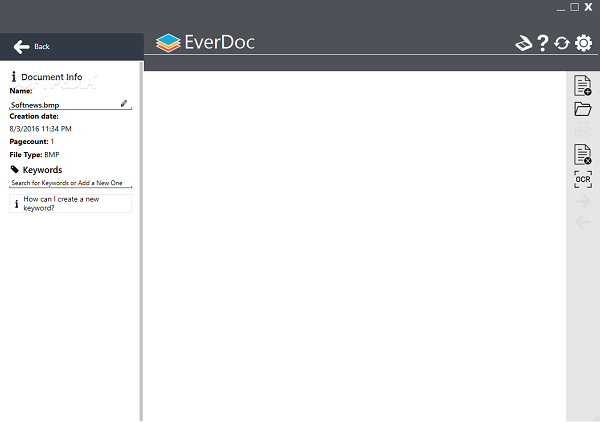Click the 'Keywords' heading text
600x422 pixels.
(42, 170)
